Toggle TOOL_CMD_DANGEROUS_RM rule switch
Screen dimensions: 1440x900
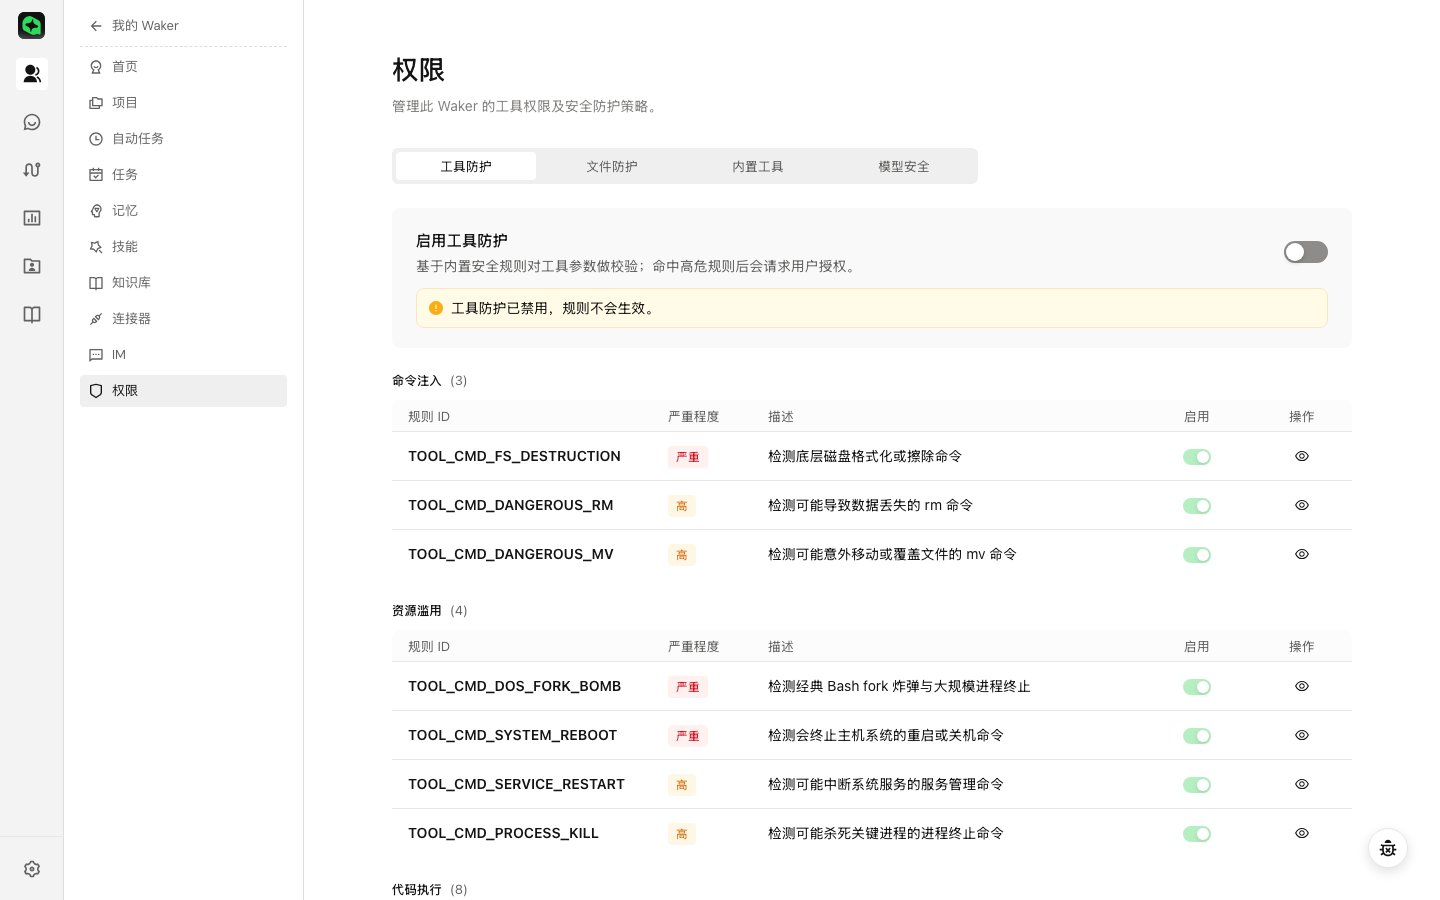(x=1197, y=506)
